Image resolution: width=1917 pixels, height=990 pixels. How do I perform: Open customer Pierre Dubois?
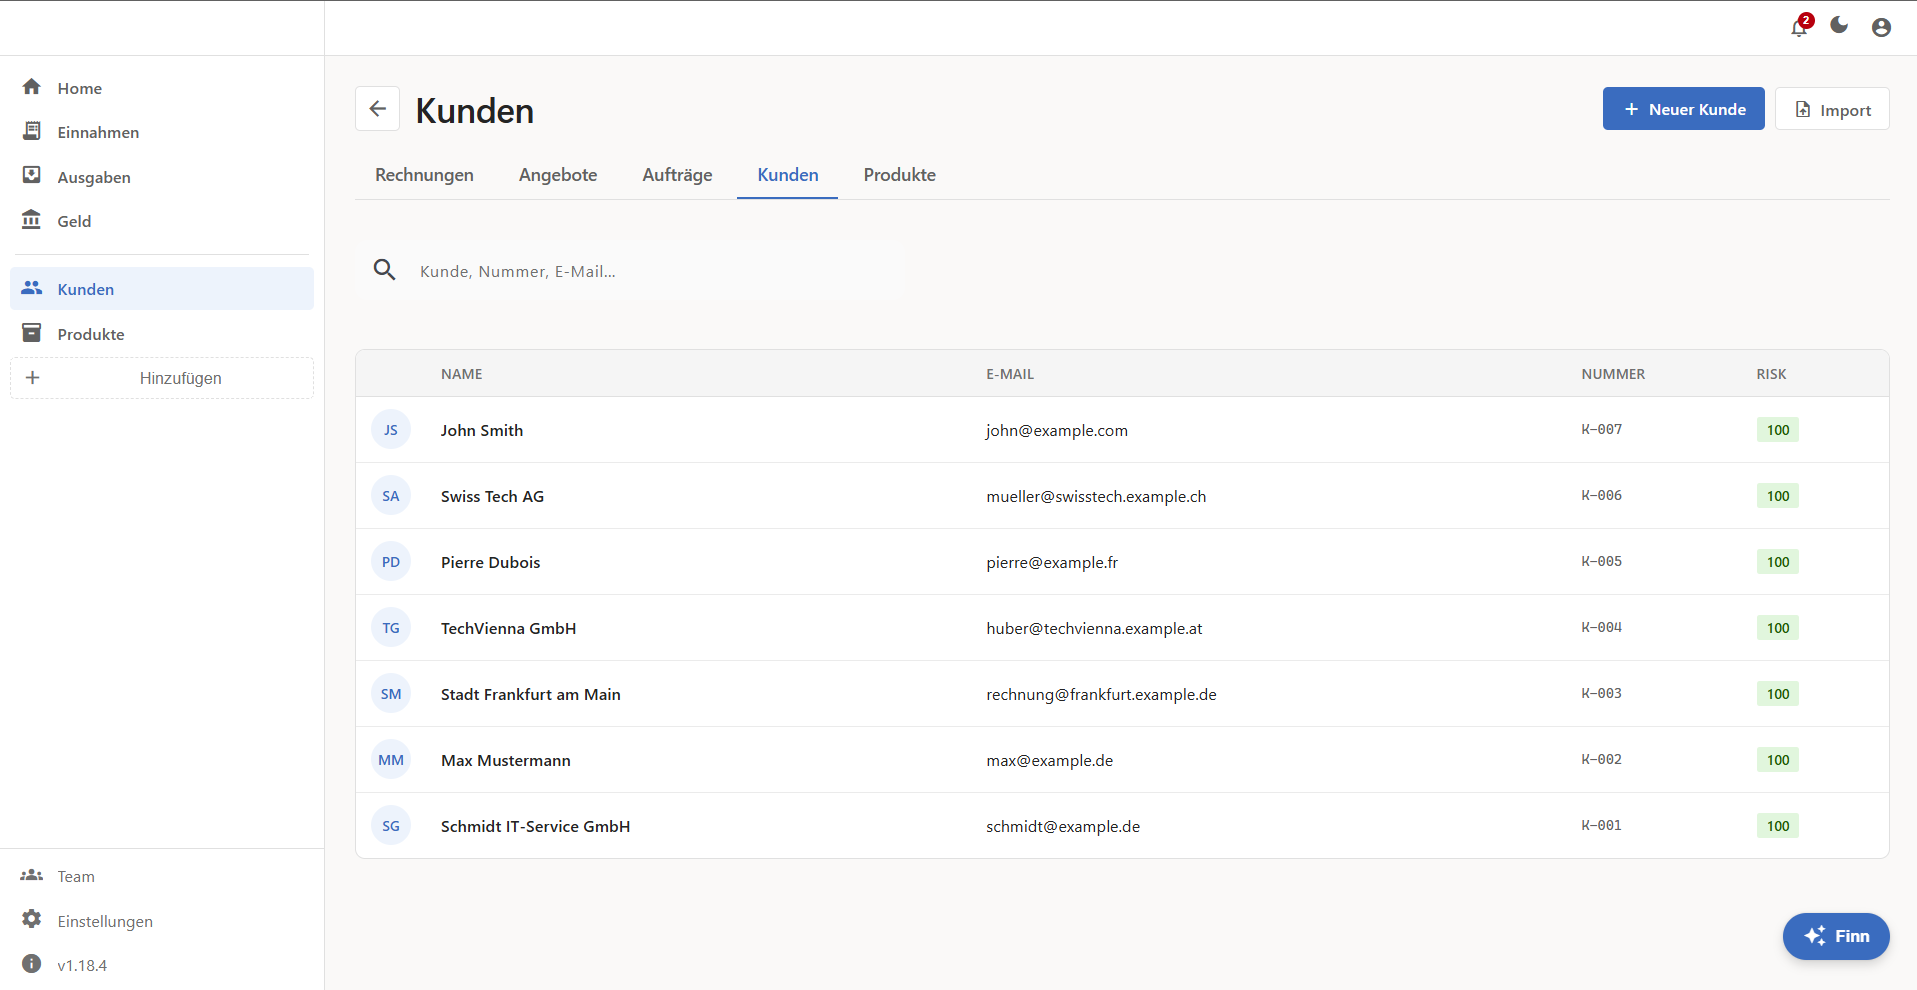click(490, 562)
